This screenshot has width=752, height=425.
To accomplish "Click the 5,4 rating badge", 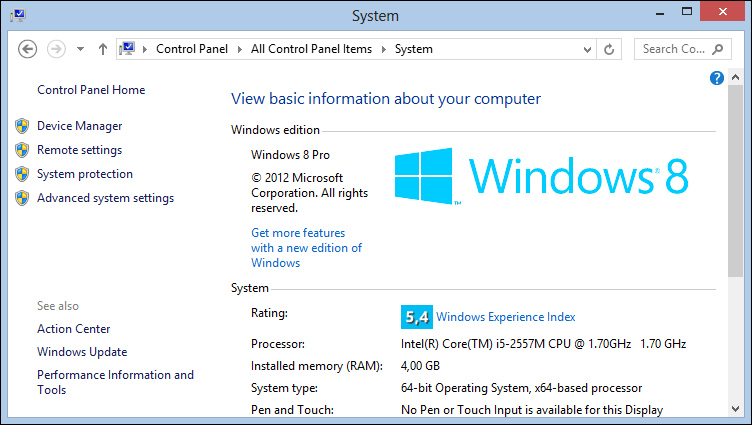I will point(417,317).
